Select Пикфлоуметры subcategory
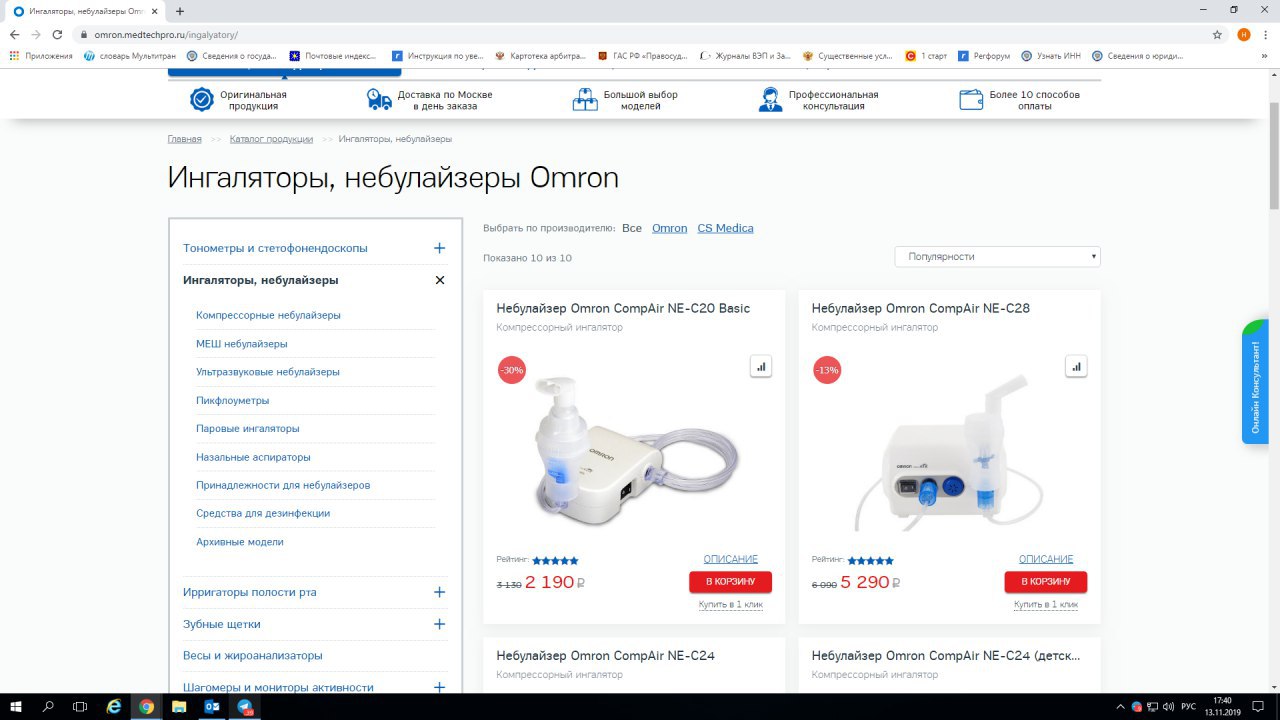Image resolution: width=1280 pixels, height=720 pixels. point(232,400)
